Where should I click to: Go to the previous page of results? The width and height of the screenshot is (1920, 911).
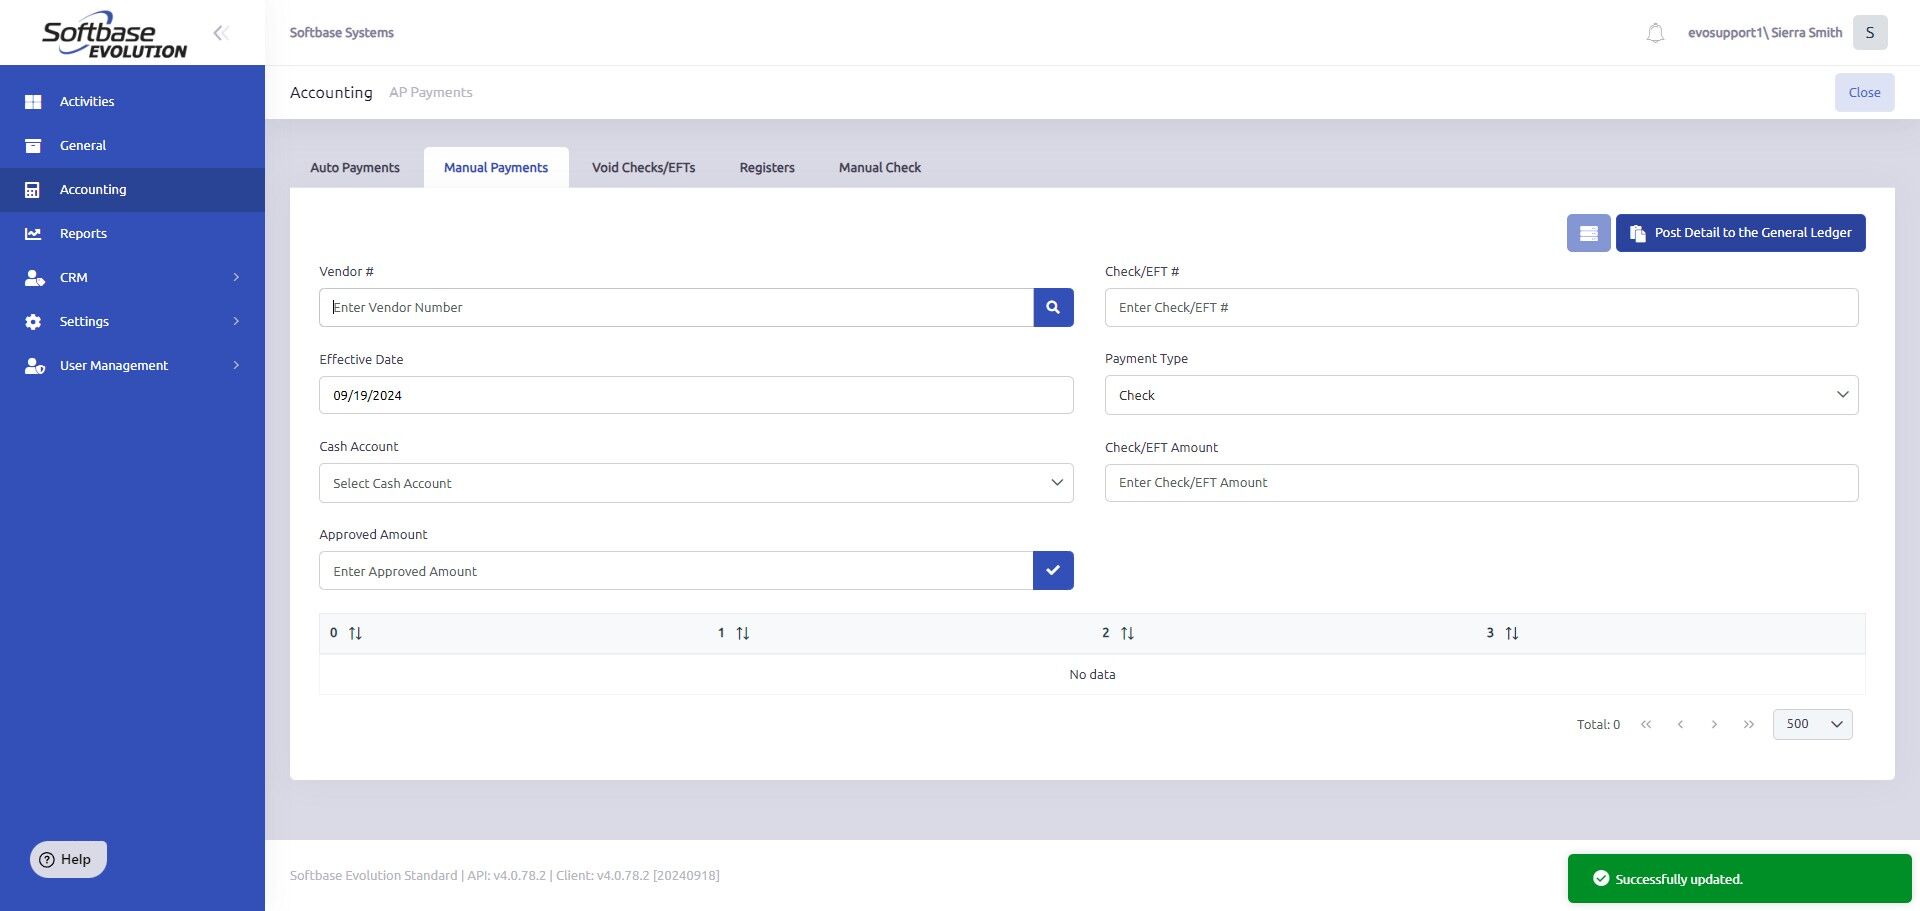click(1680, 725)
